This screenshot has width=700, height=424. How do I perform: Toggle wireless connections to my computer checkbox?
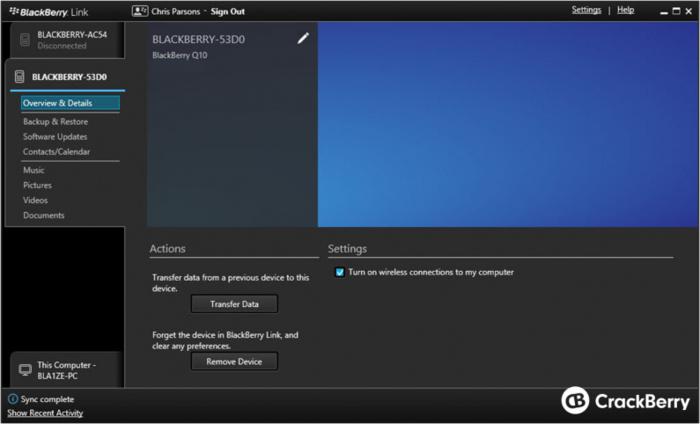340,272
